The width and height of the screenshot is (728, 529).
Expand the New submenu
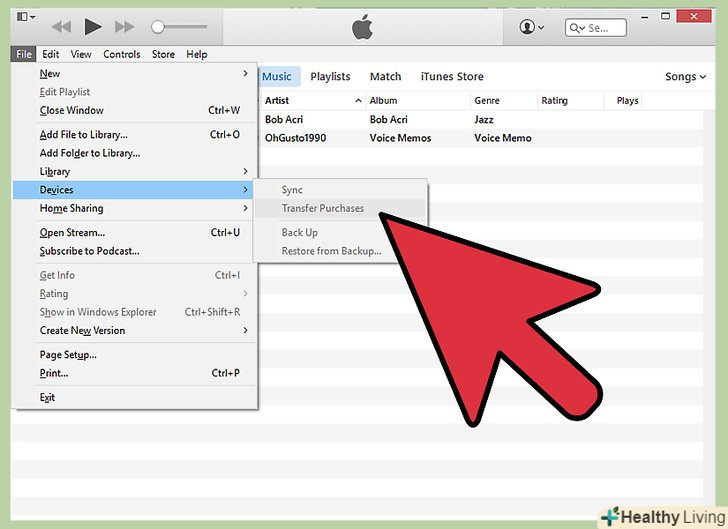[135, 73]
